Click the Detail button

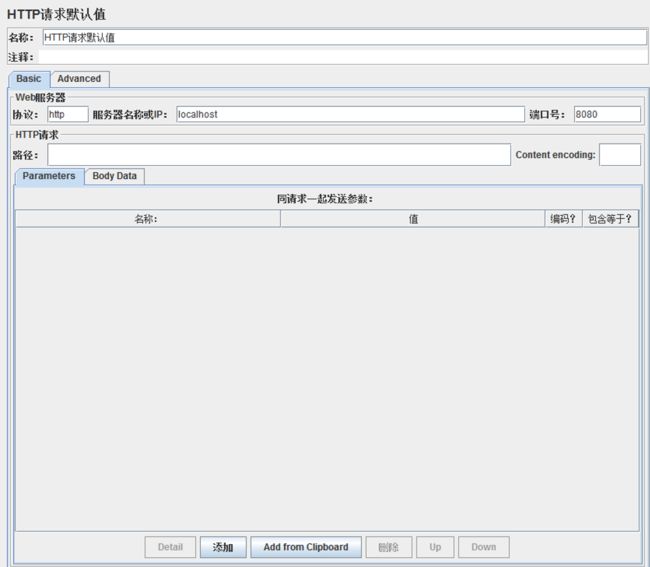(x=170, y=547)
